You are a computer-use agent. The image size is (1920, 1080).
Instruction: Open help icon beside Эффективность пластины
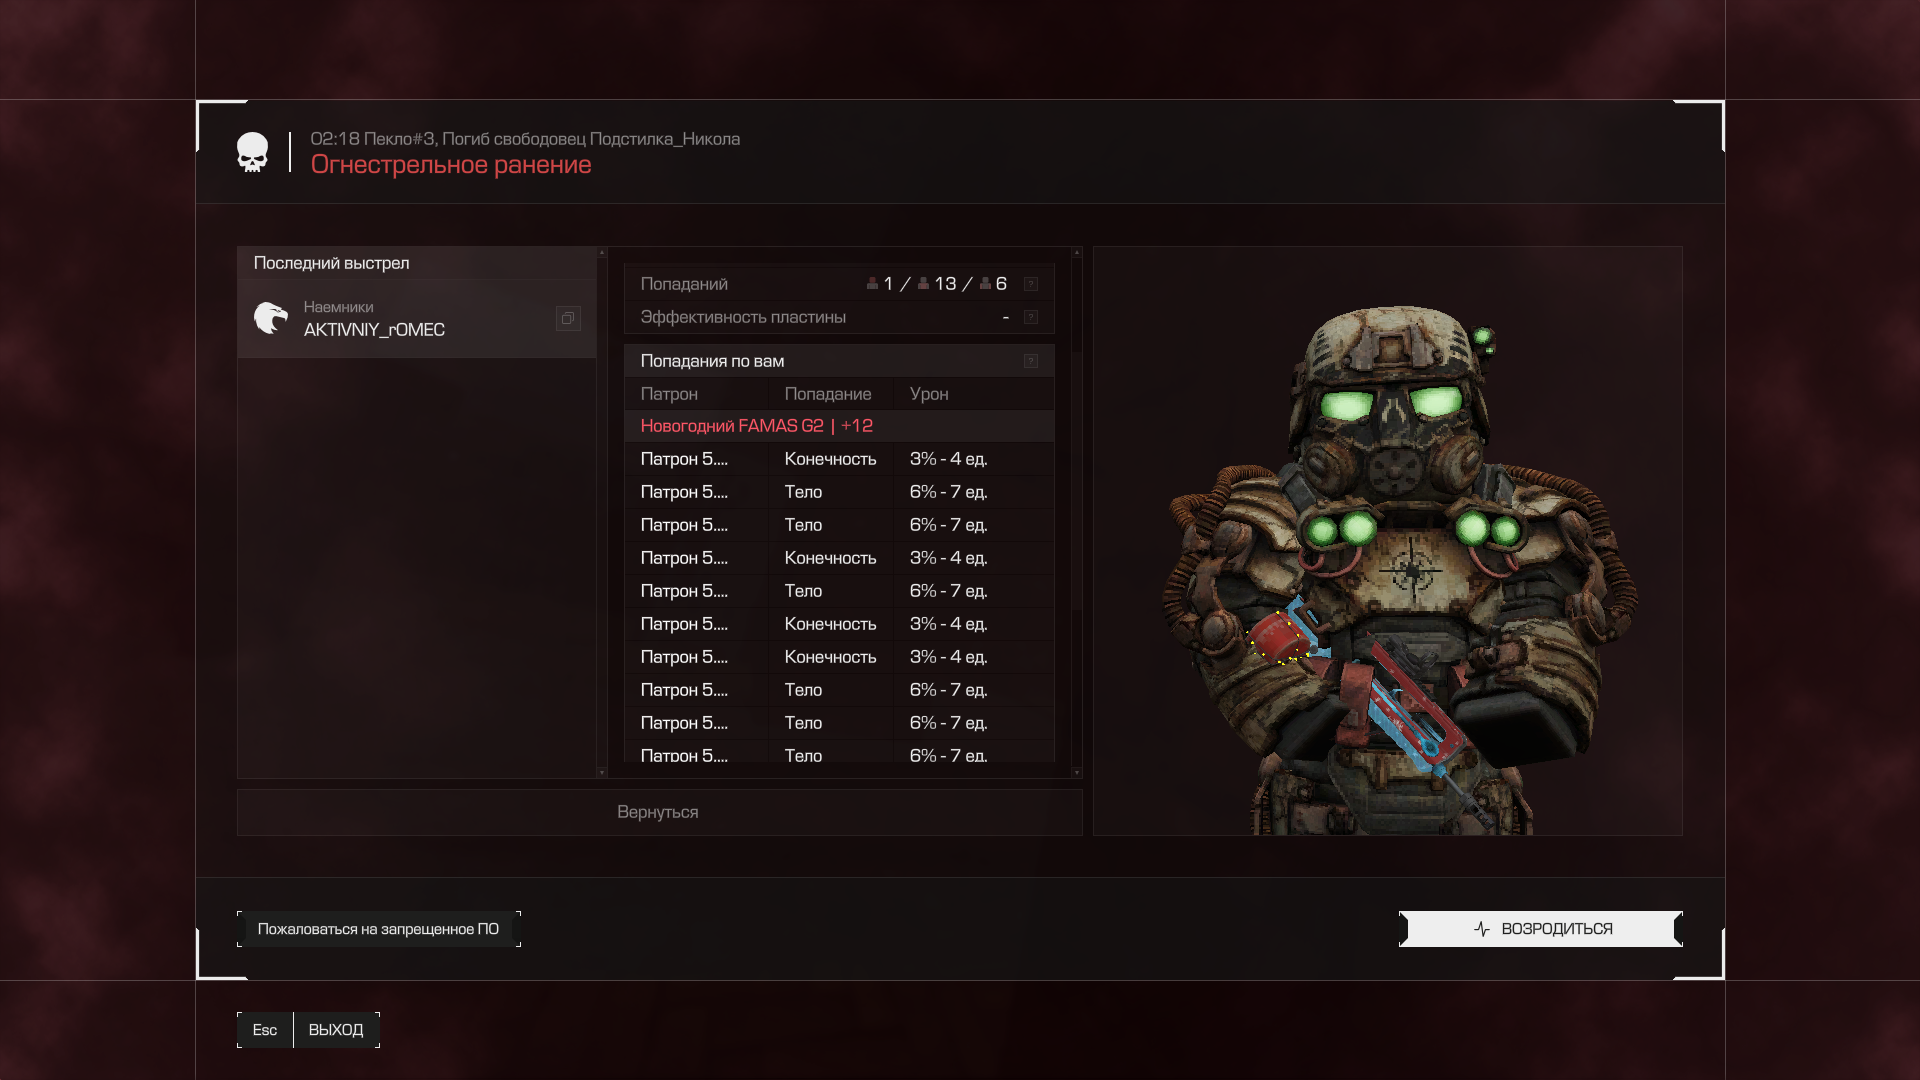pyautogui.click(x=1031, y=317)
